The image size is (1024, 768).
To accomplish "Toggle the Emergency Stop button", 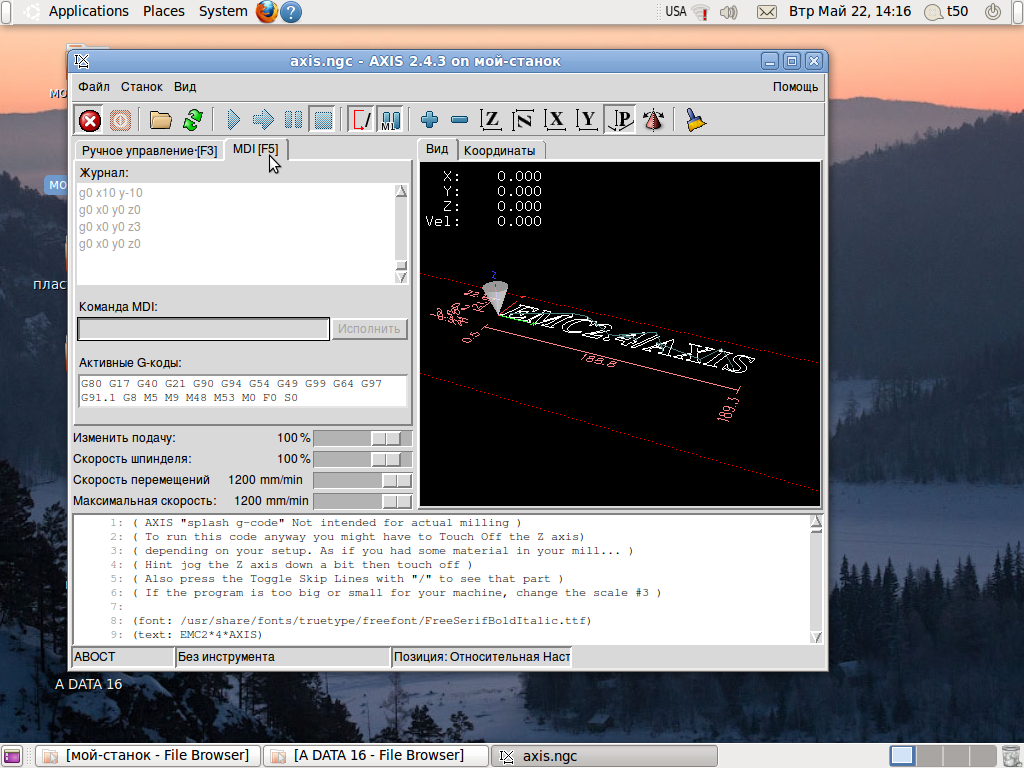I will click(90, 121).
